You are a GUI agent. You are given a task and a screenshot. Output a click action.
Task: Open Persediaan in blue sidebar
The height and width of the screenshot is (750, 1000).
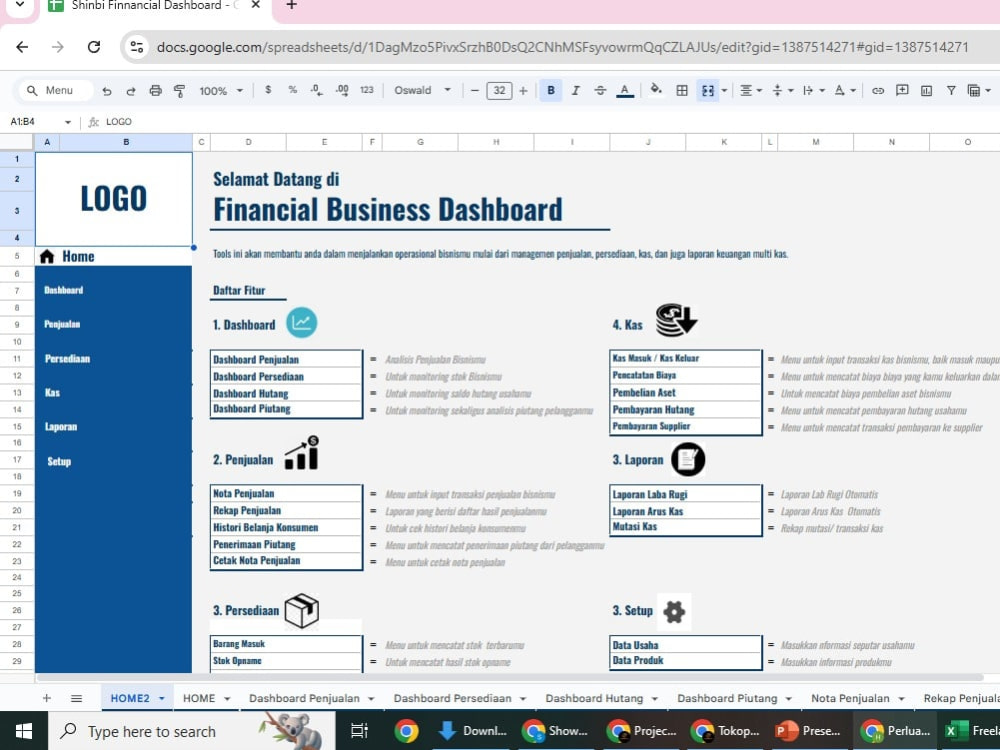coord(67,358)
